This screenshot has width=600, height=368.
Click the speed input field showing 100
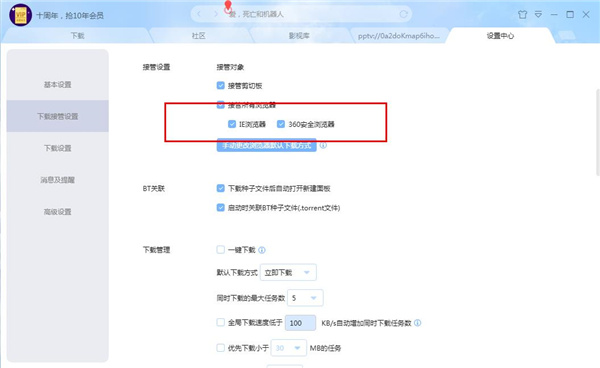pyautogui.click(x=300, y=323)
